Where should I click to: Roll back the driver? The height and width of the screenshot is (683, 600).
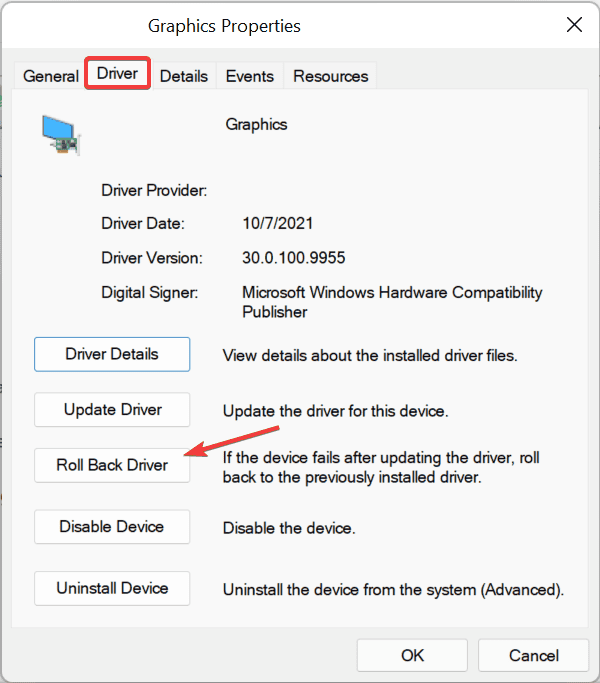click(112, 465)
